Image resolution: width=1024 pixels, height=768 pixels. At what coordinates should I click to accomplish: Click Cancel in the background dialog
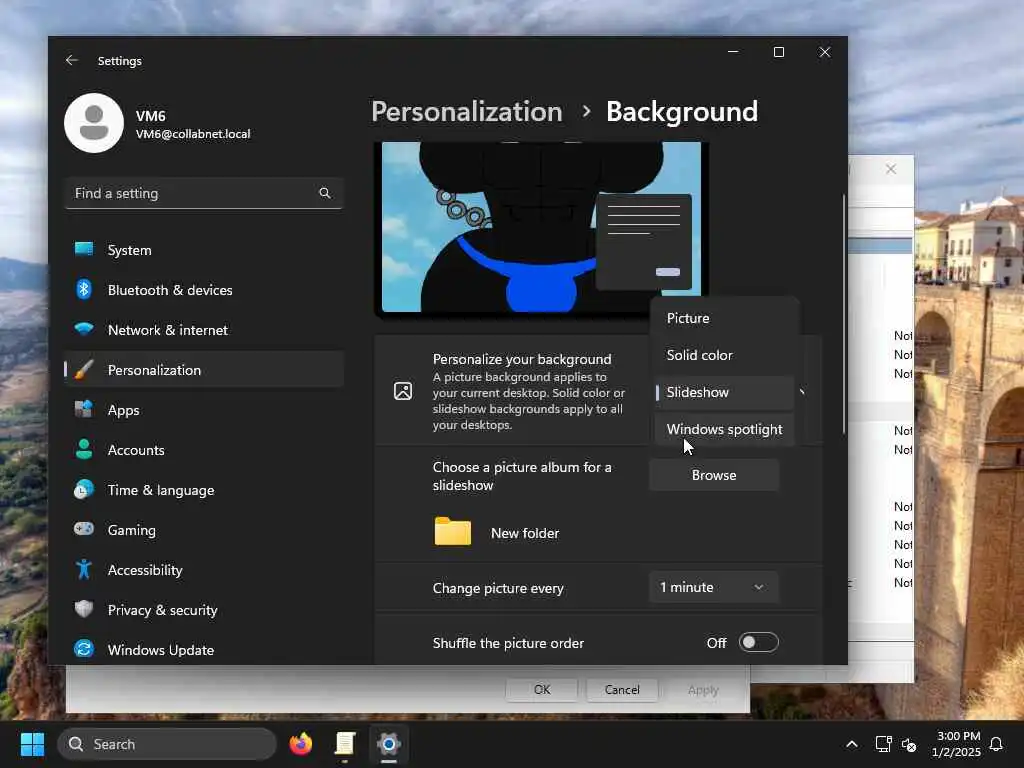(x=622, y=690)
